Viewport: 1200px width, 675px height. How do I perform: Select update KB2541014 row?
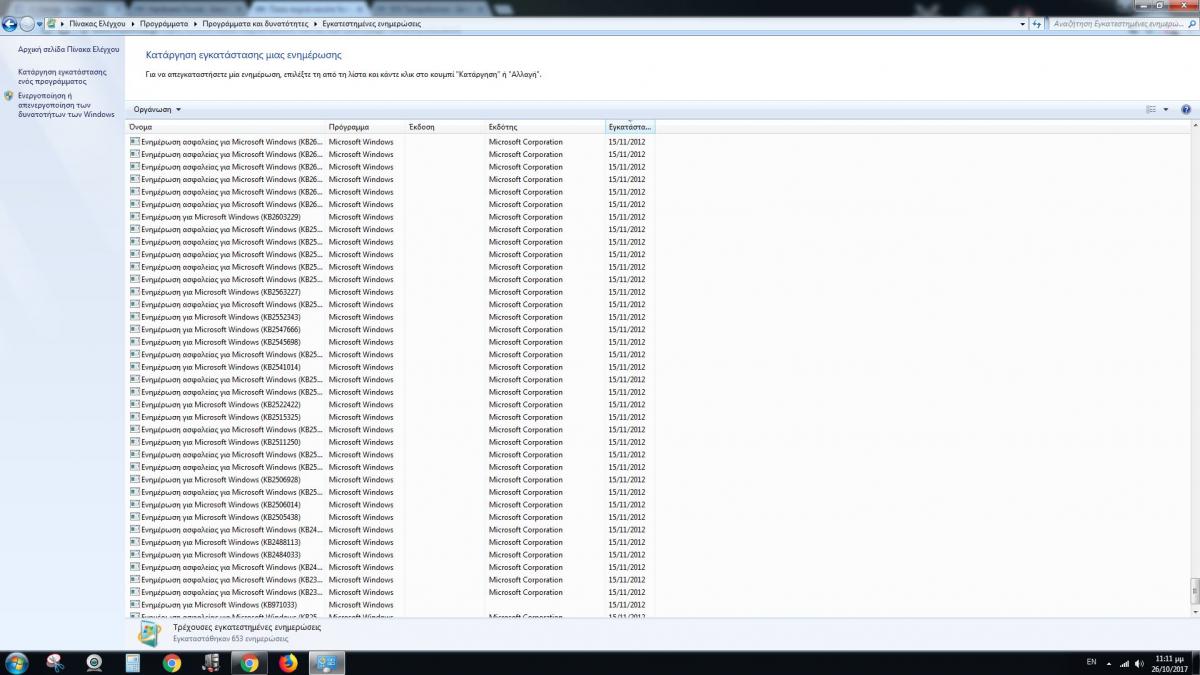point(391,367)
